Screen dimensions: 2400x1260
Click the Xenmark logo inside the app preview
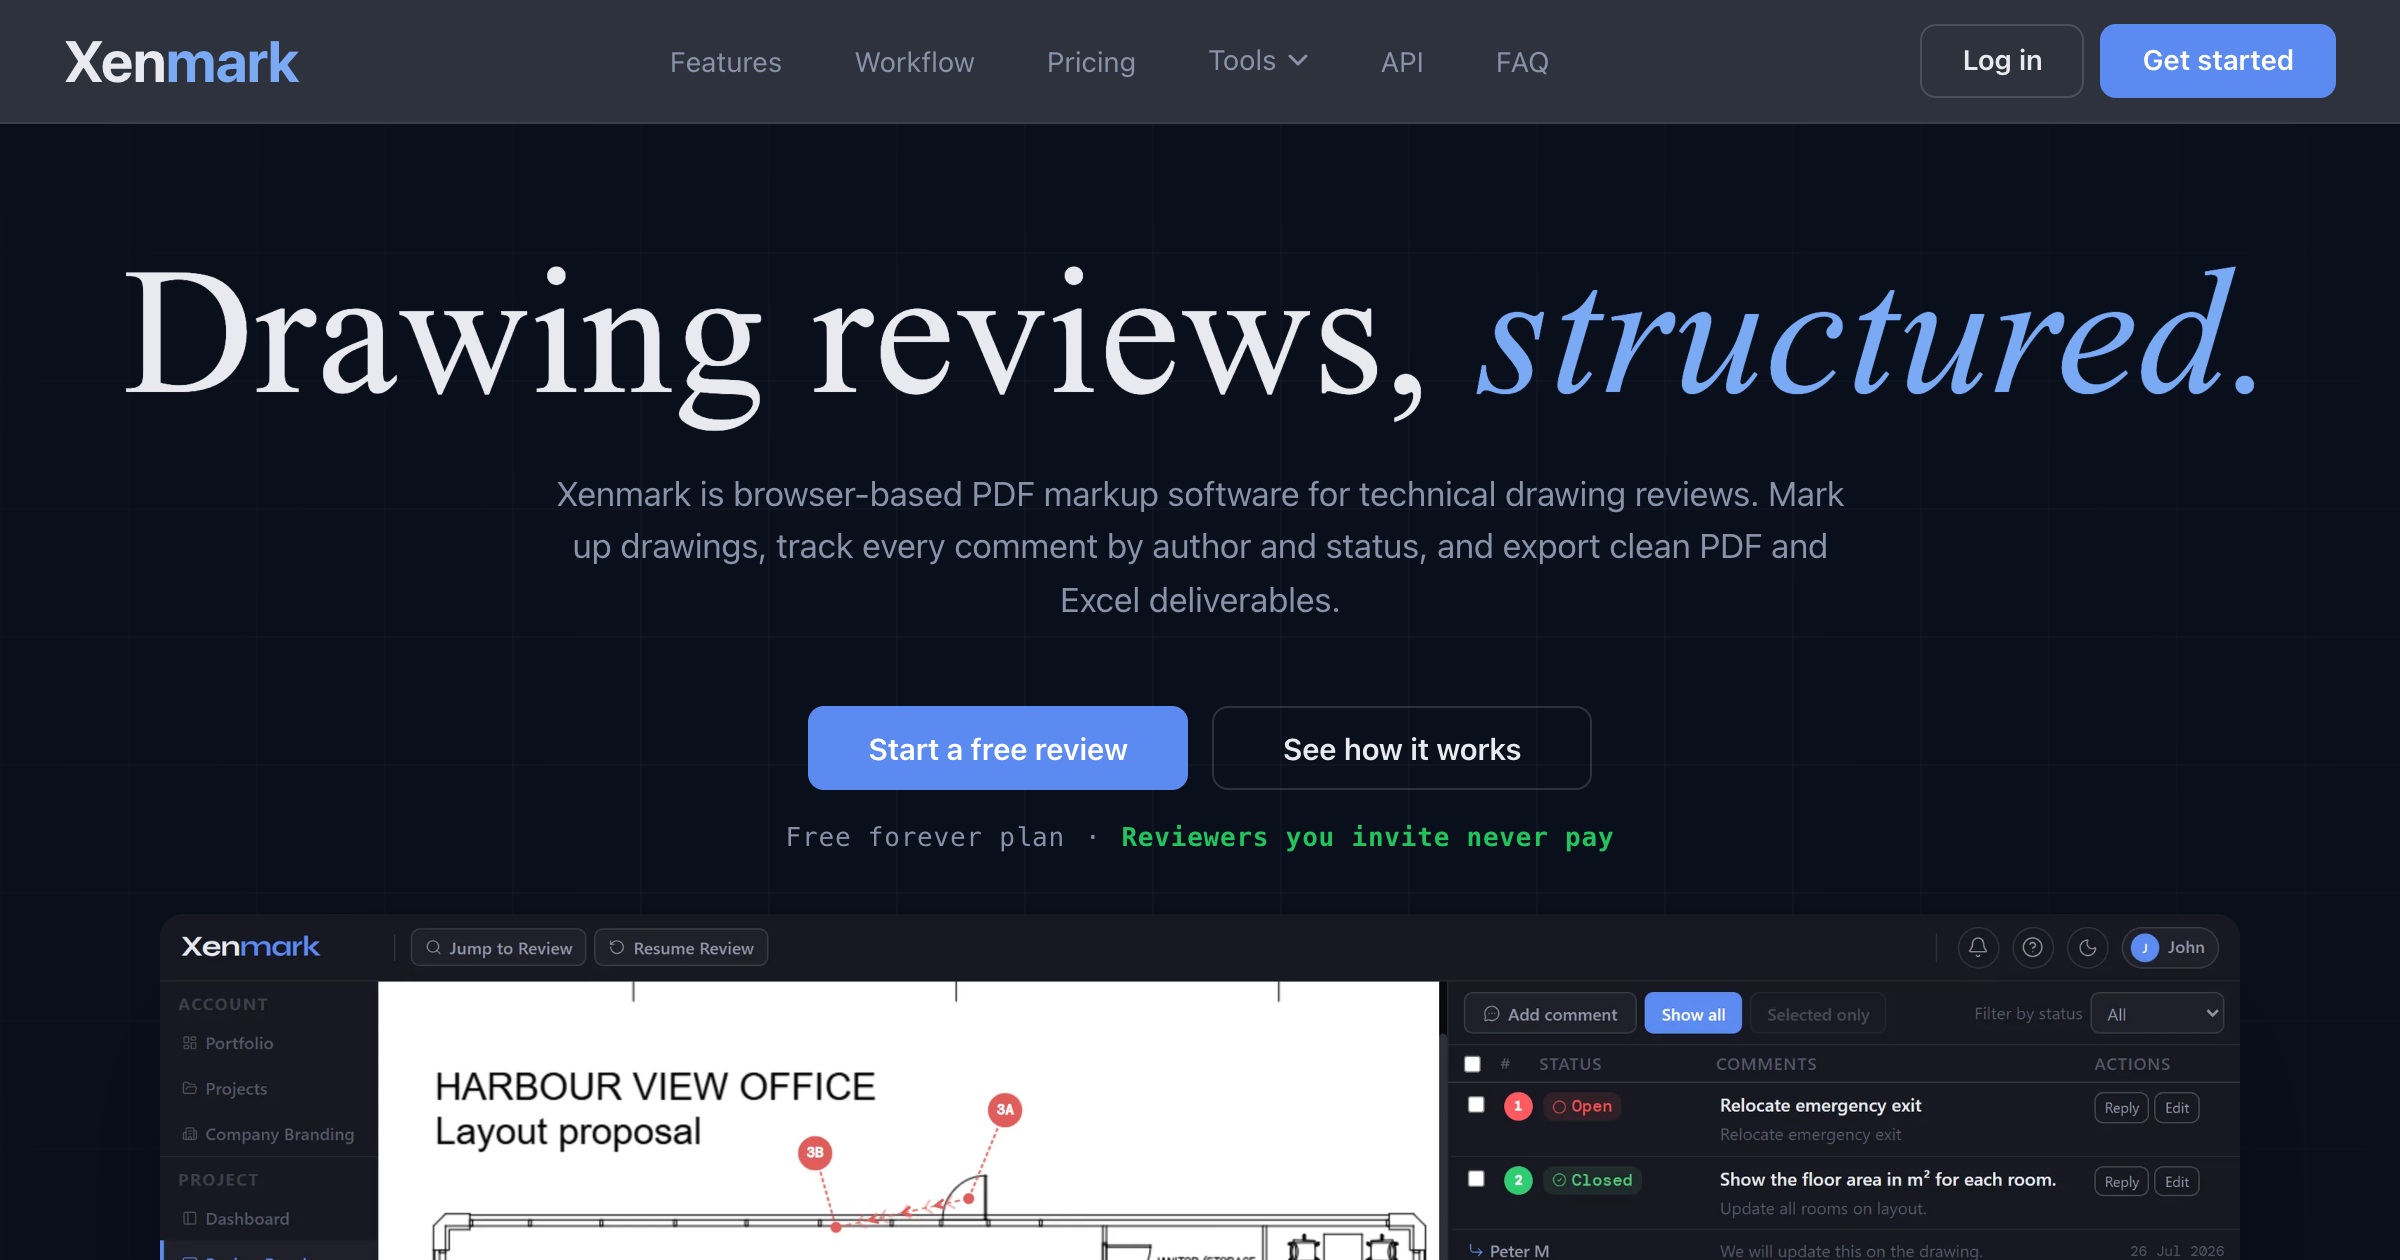250,946
